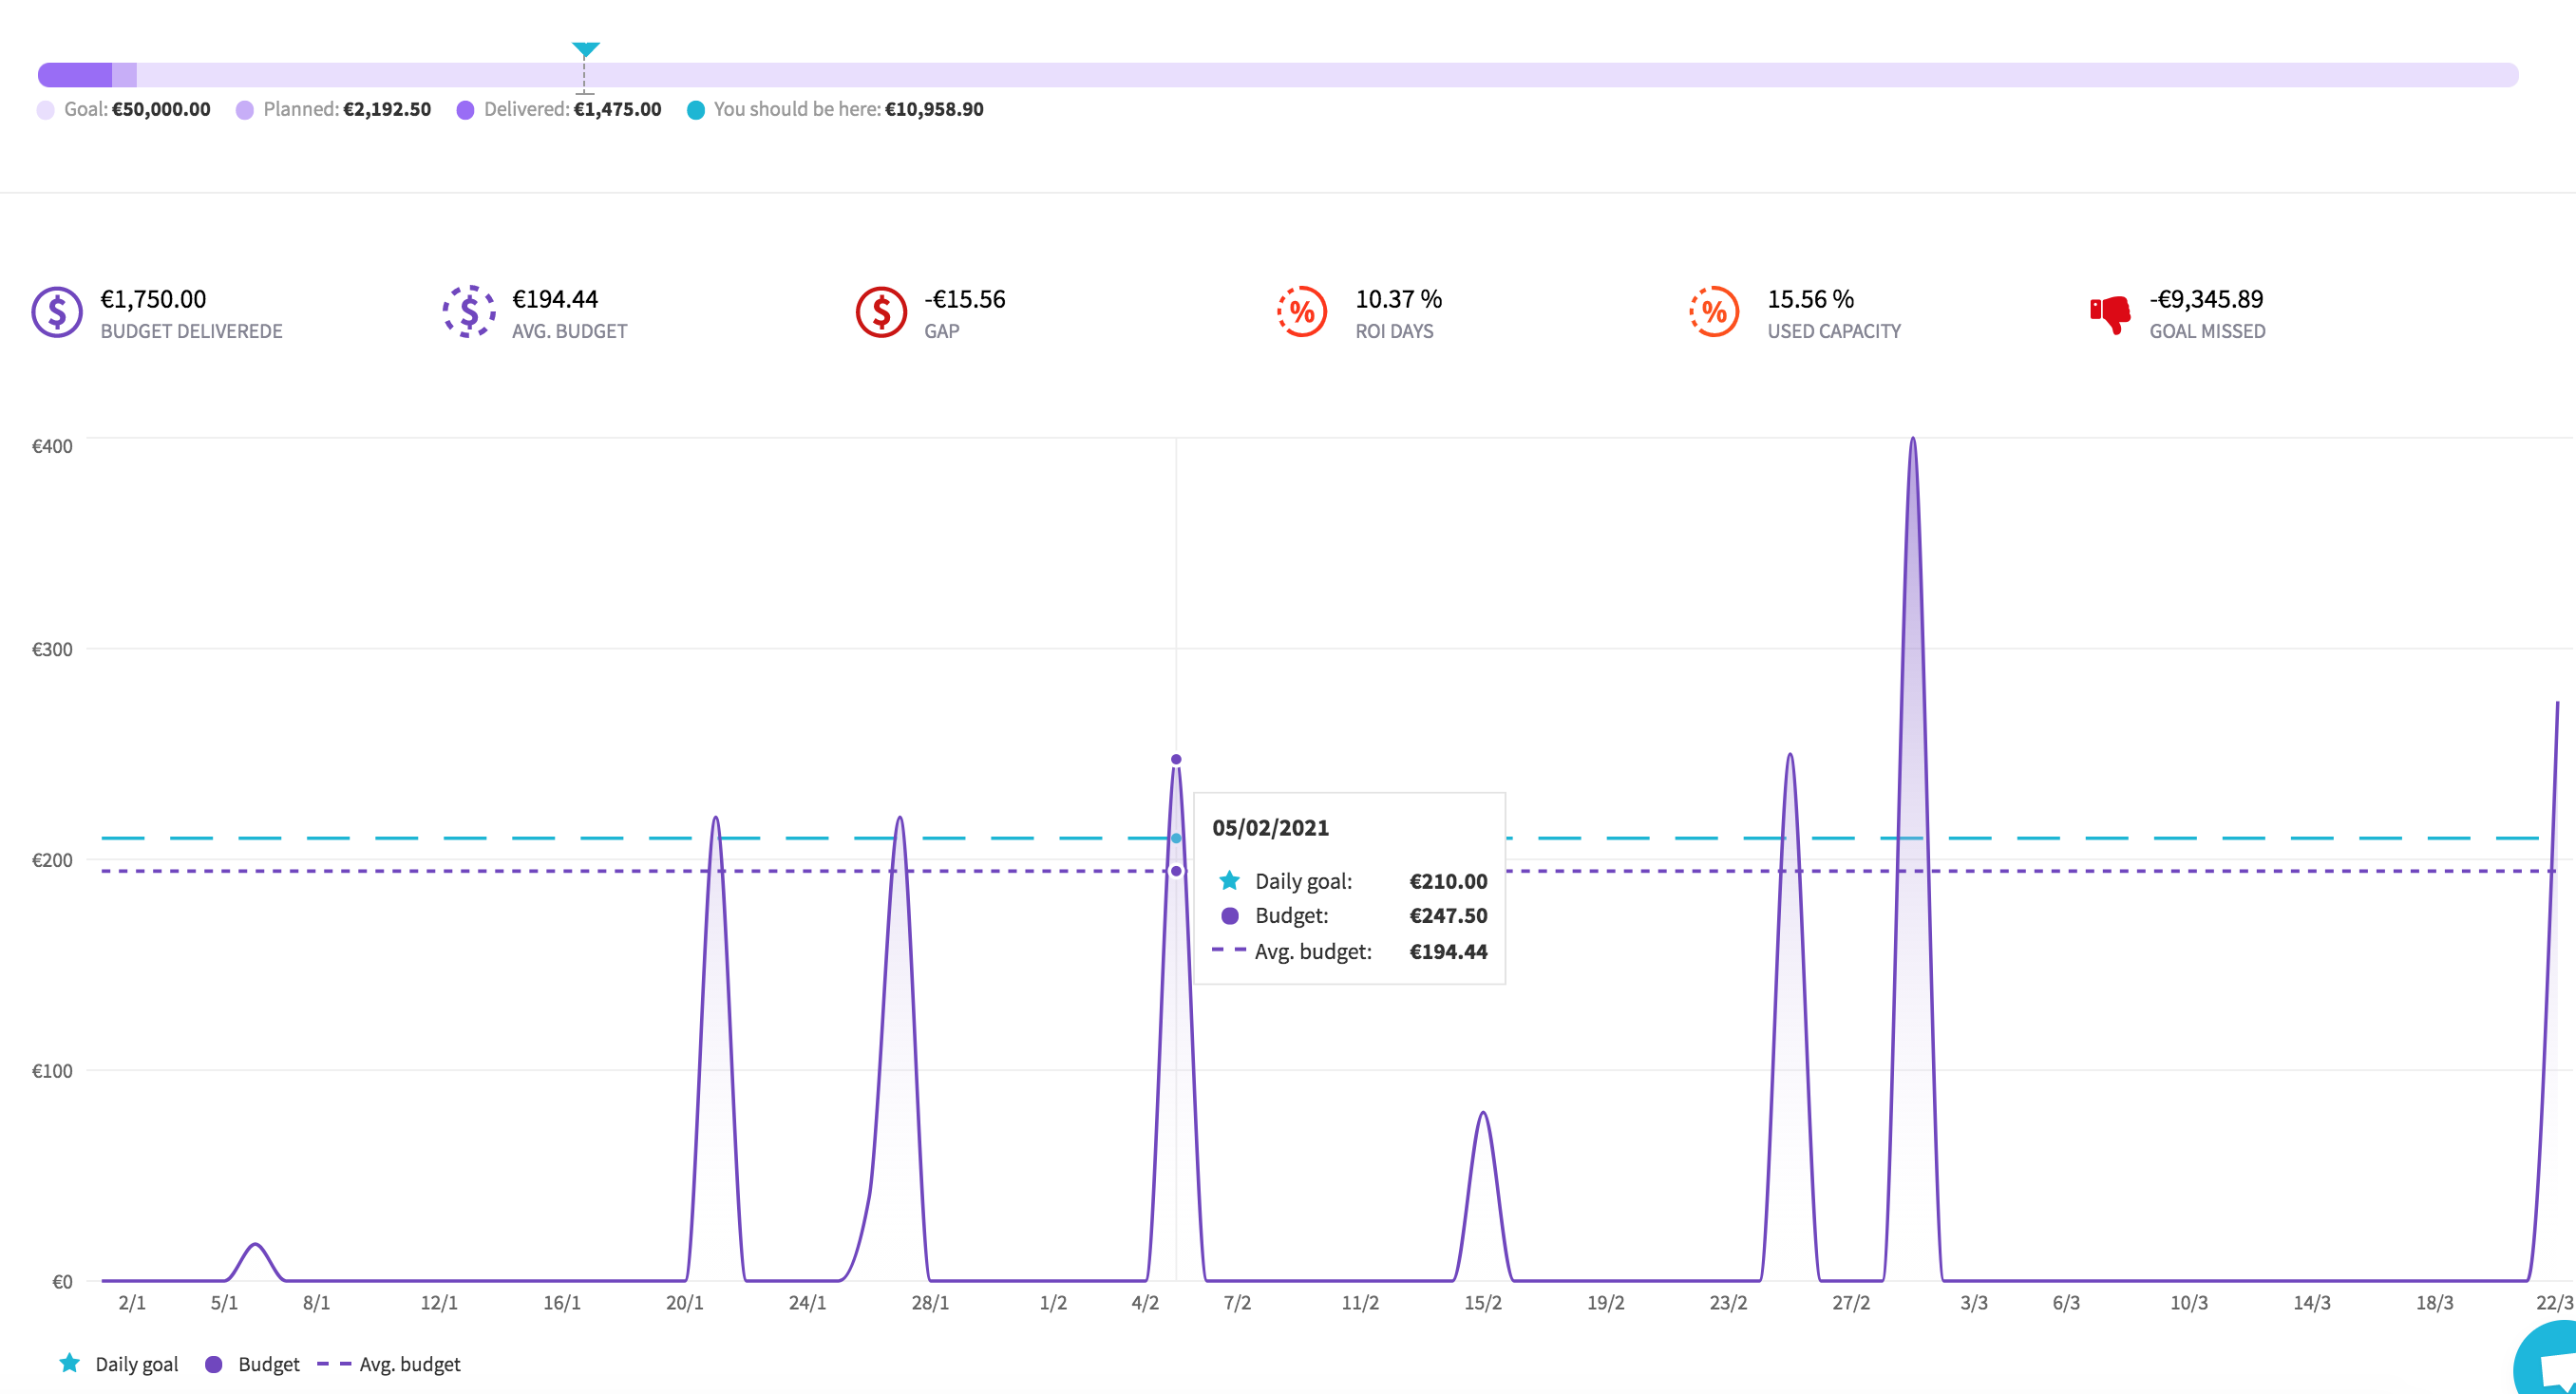Click the teal 'You should be here' marker
Screen dimensions: 2576x1394
click(585, 50)
